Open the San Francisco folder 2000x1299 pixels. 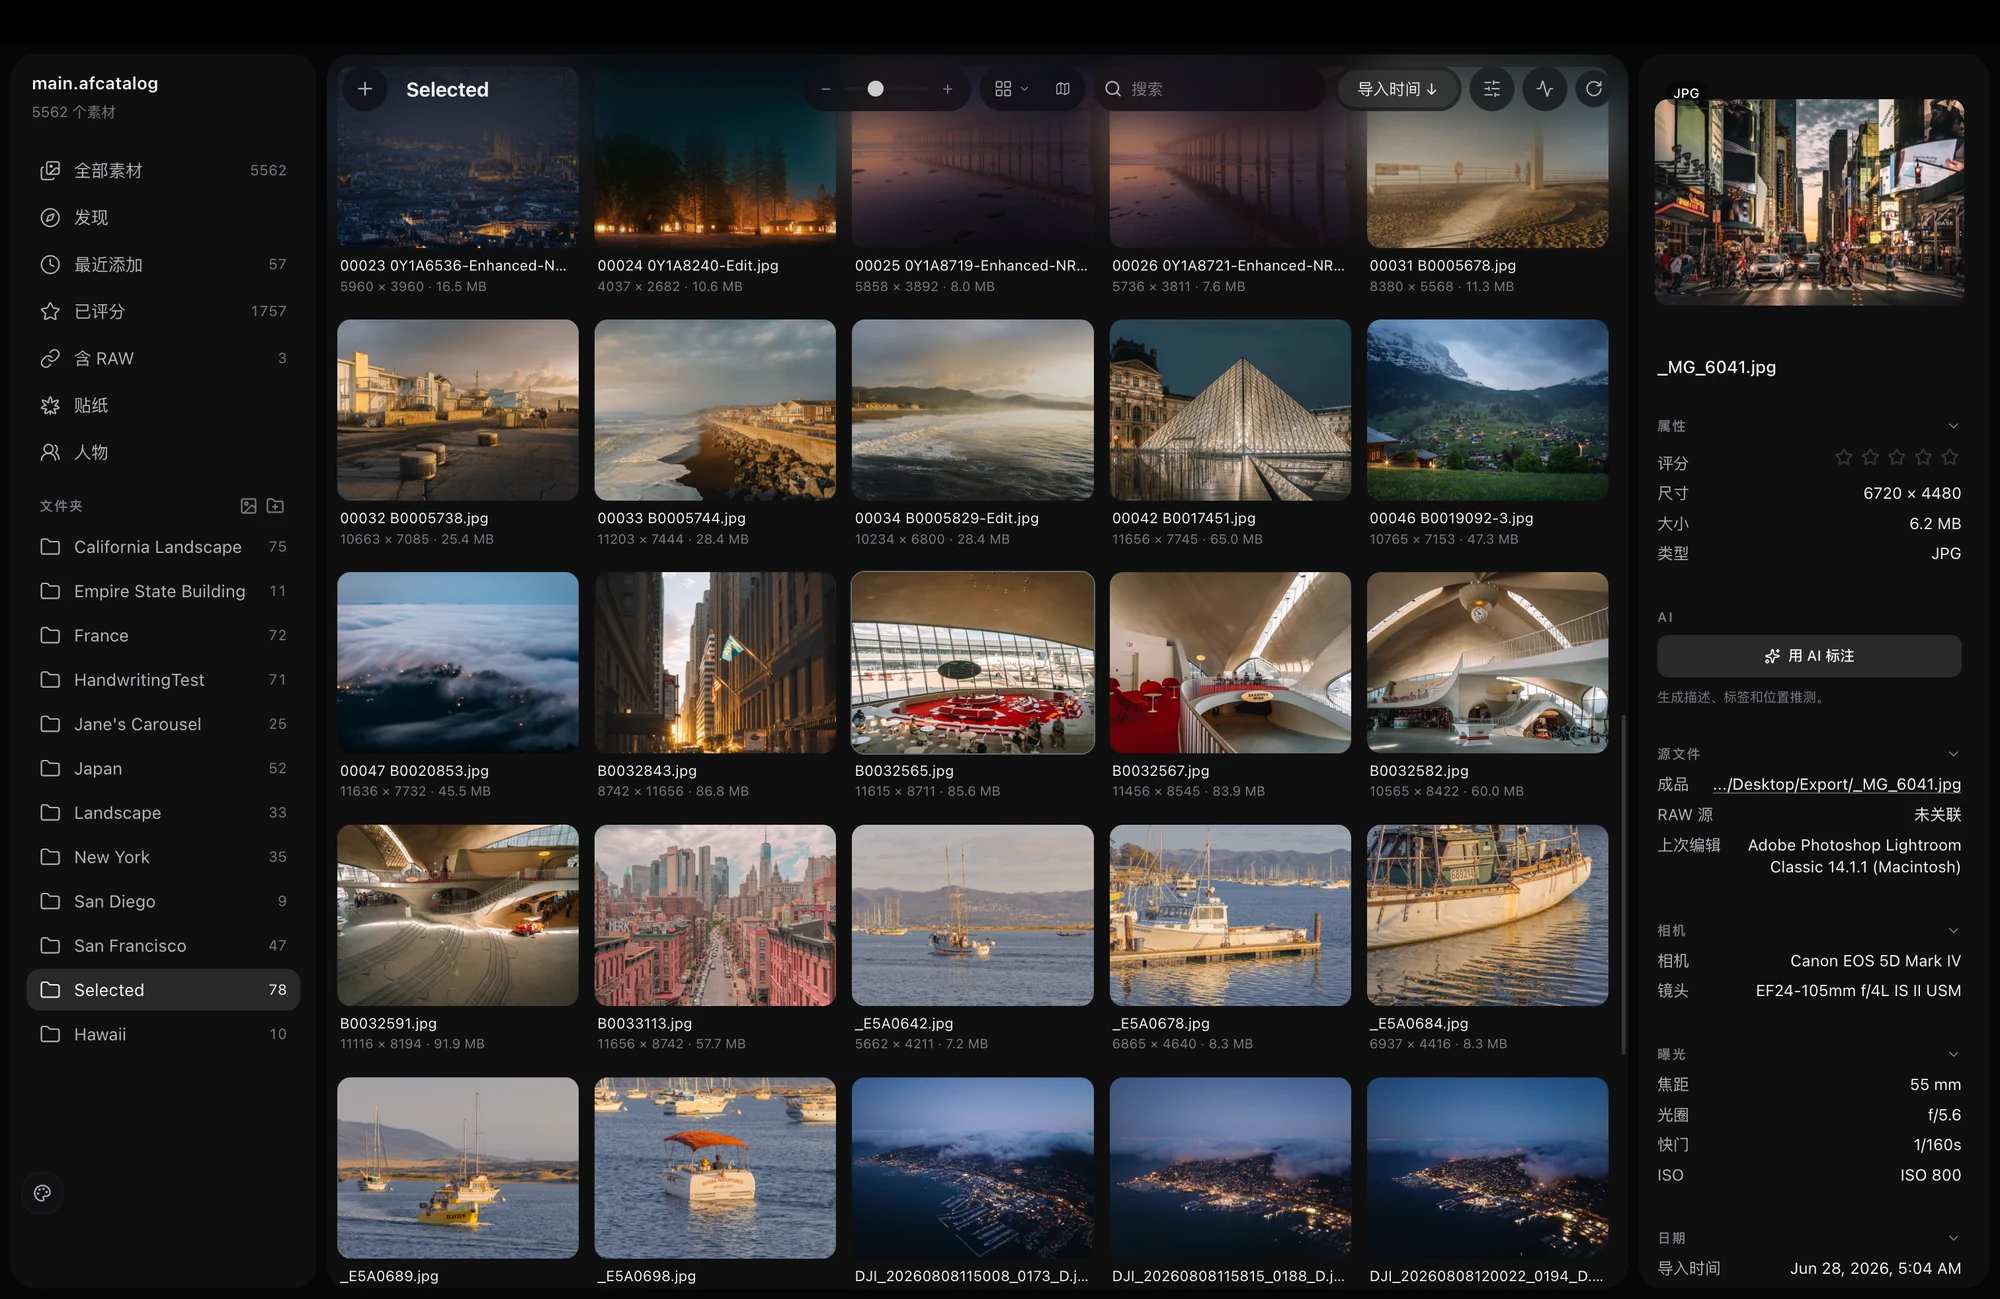163,946
